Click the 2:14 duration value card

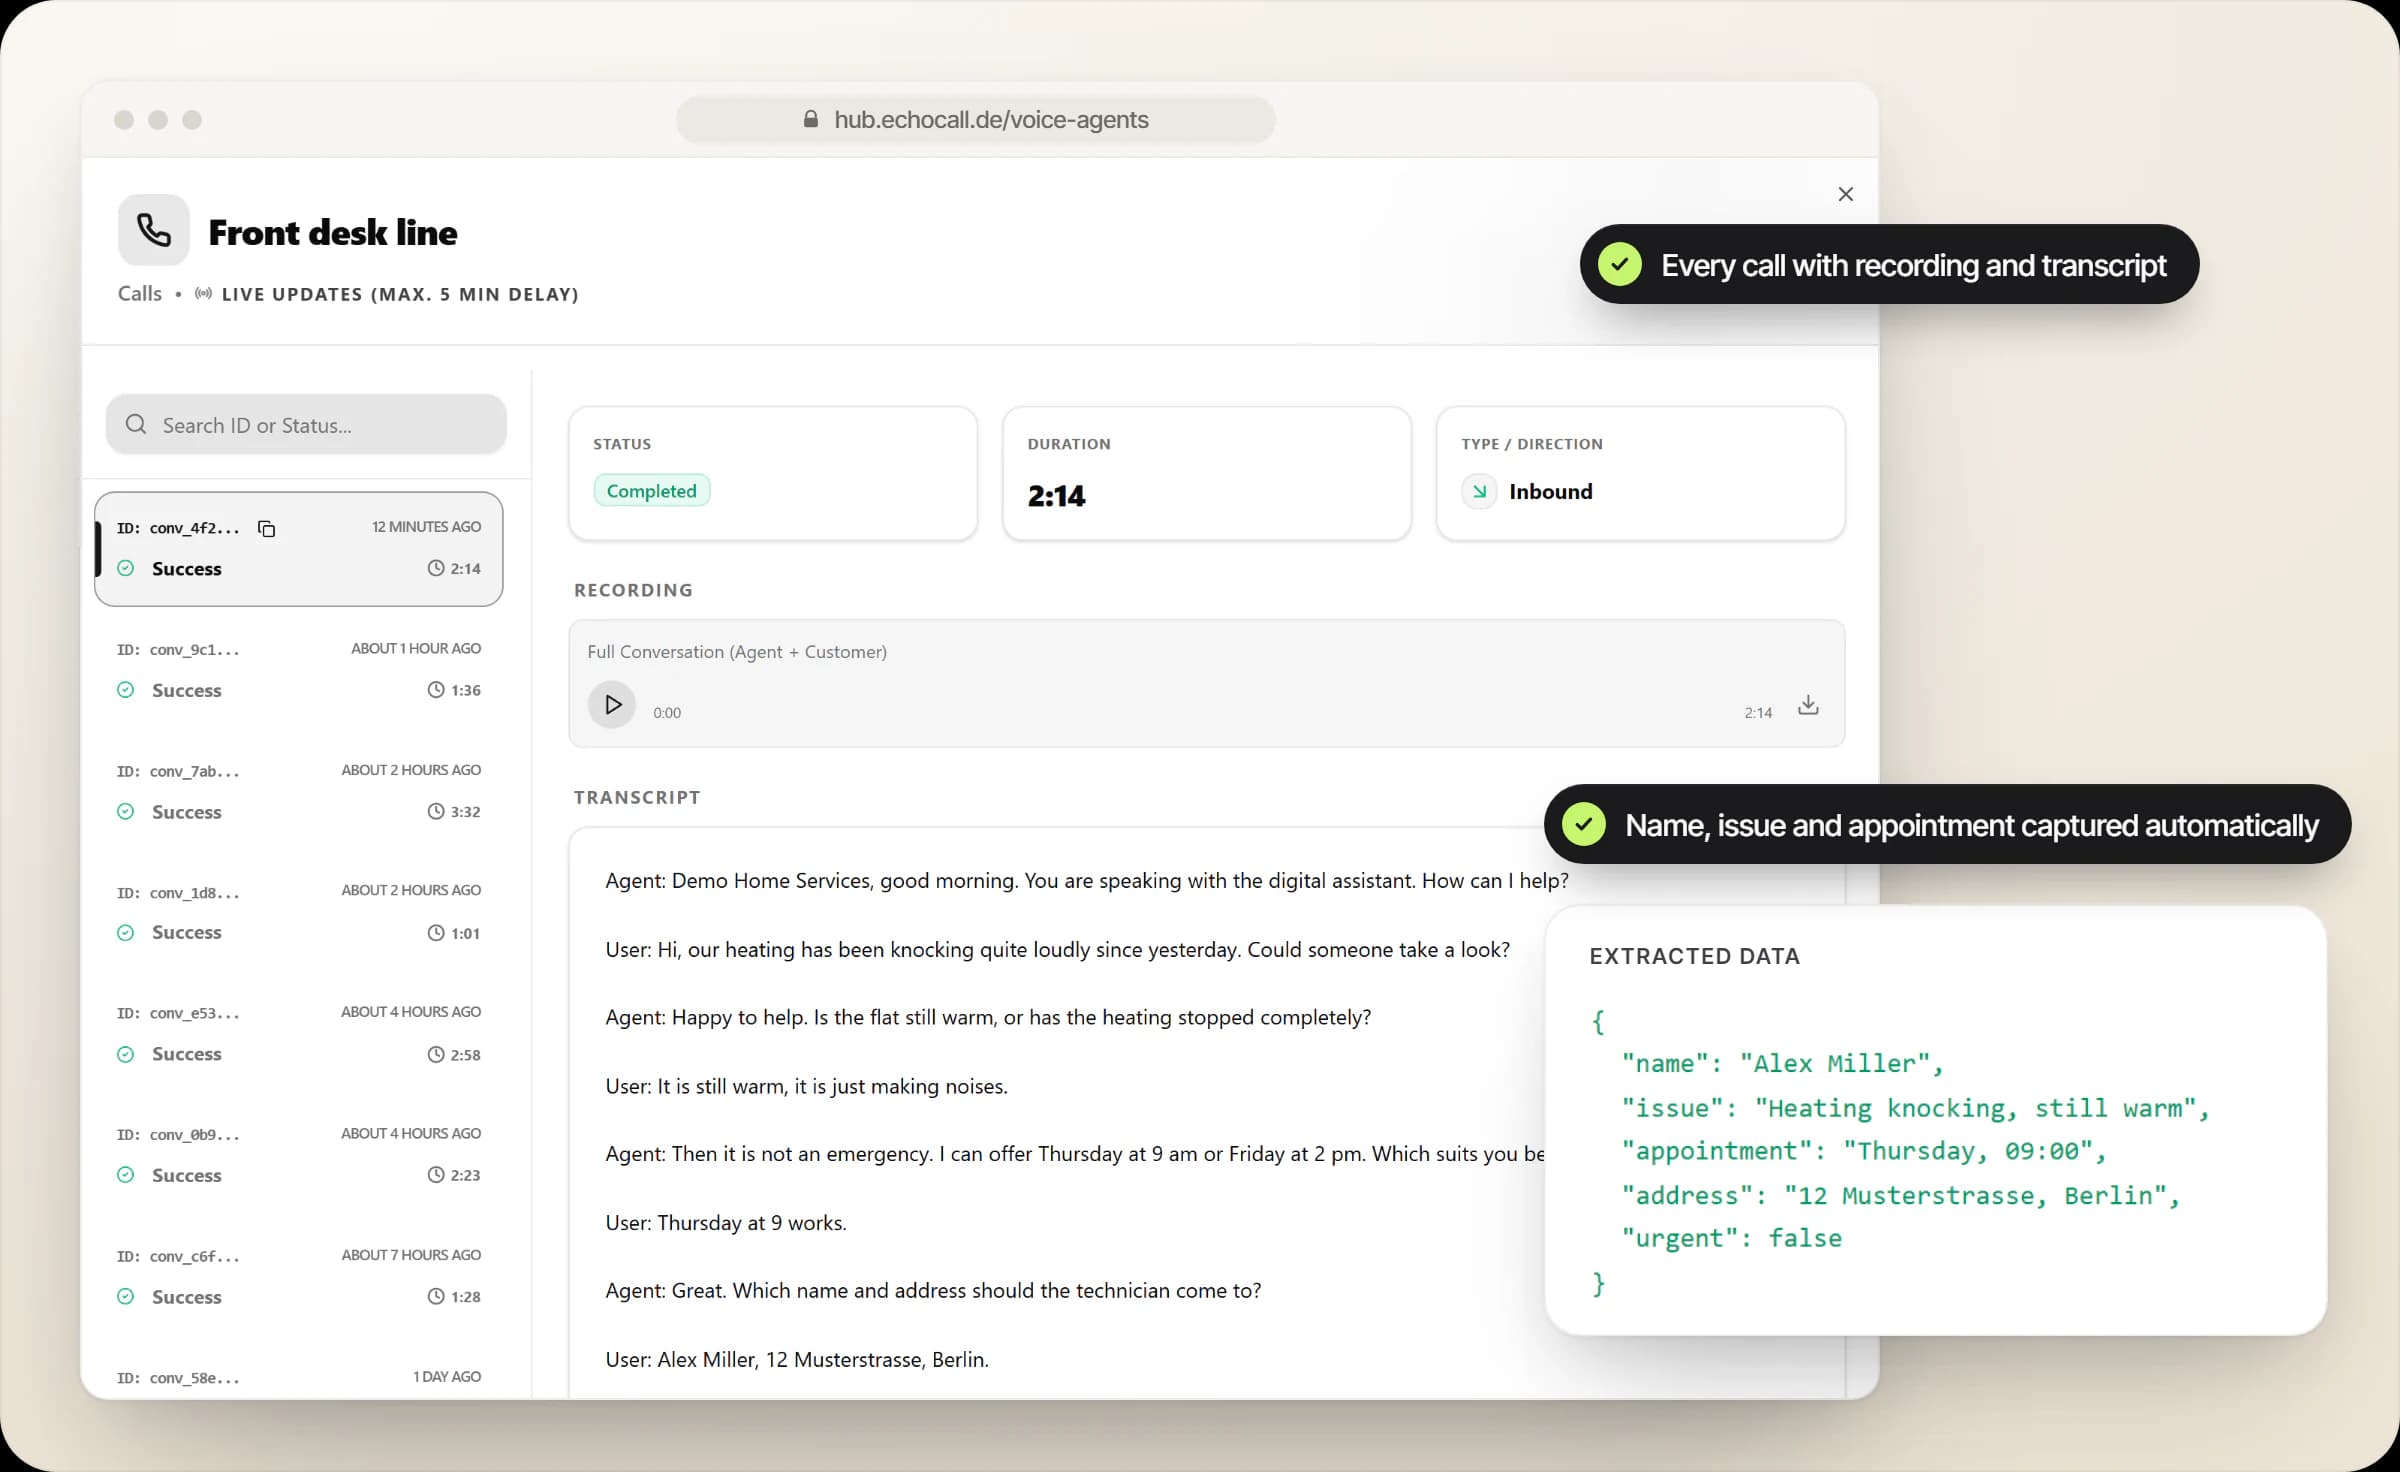tap(1207, 474)
